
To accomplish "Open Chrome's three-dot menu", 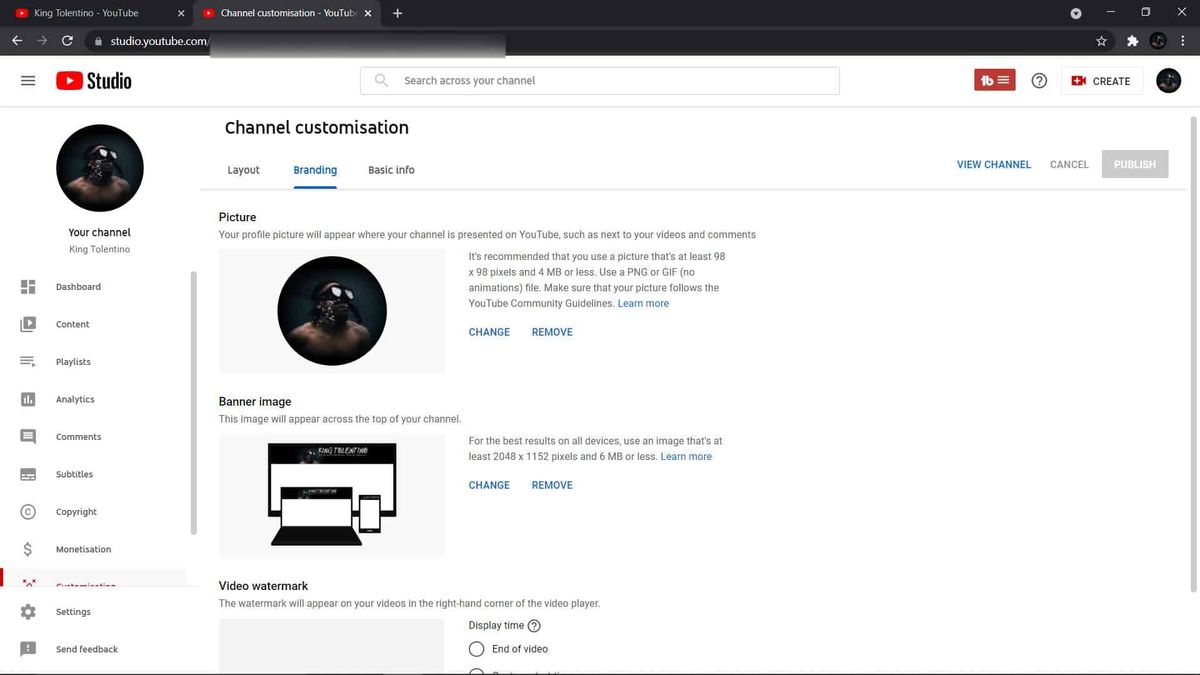I will click(1183, 41).
